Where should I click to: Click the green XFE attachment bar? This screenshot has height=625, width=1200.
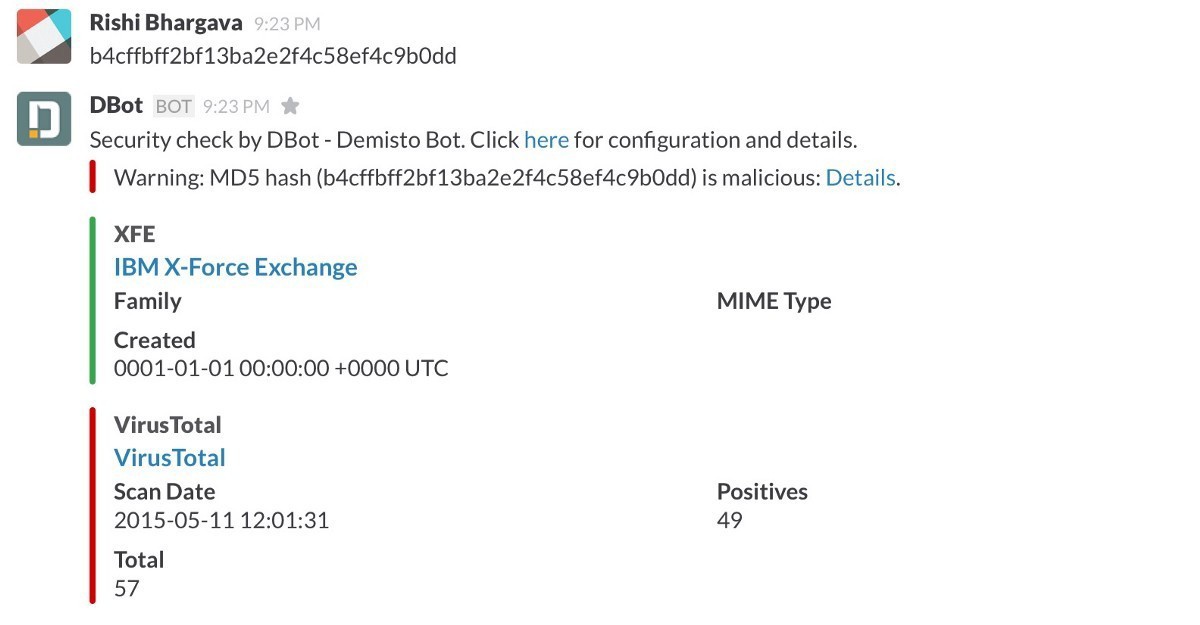click(x=92, y=300)
